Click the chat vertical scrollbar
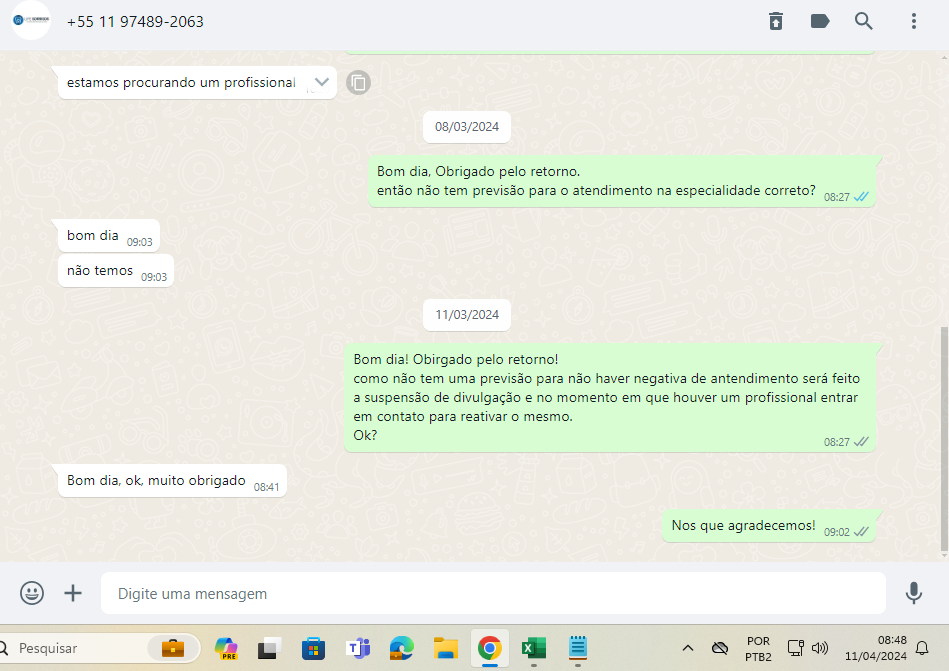Viewport: 949px width, 671px height. click(943, 438)
